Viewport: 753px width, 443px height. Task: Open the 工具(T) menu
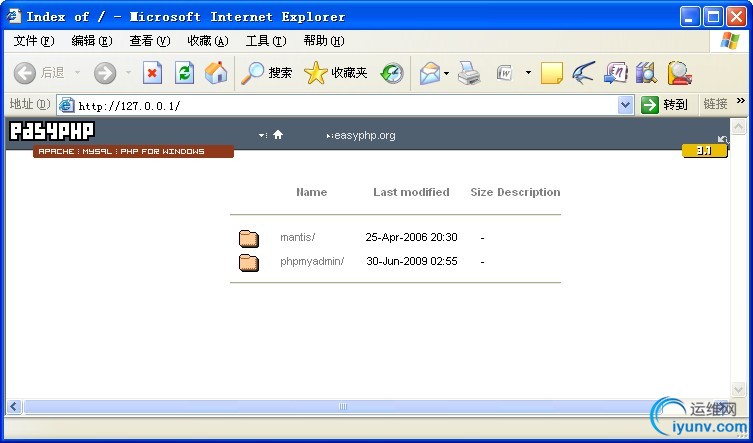click(266, 41)
